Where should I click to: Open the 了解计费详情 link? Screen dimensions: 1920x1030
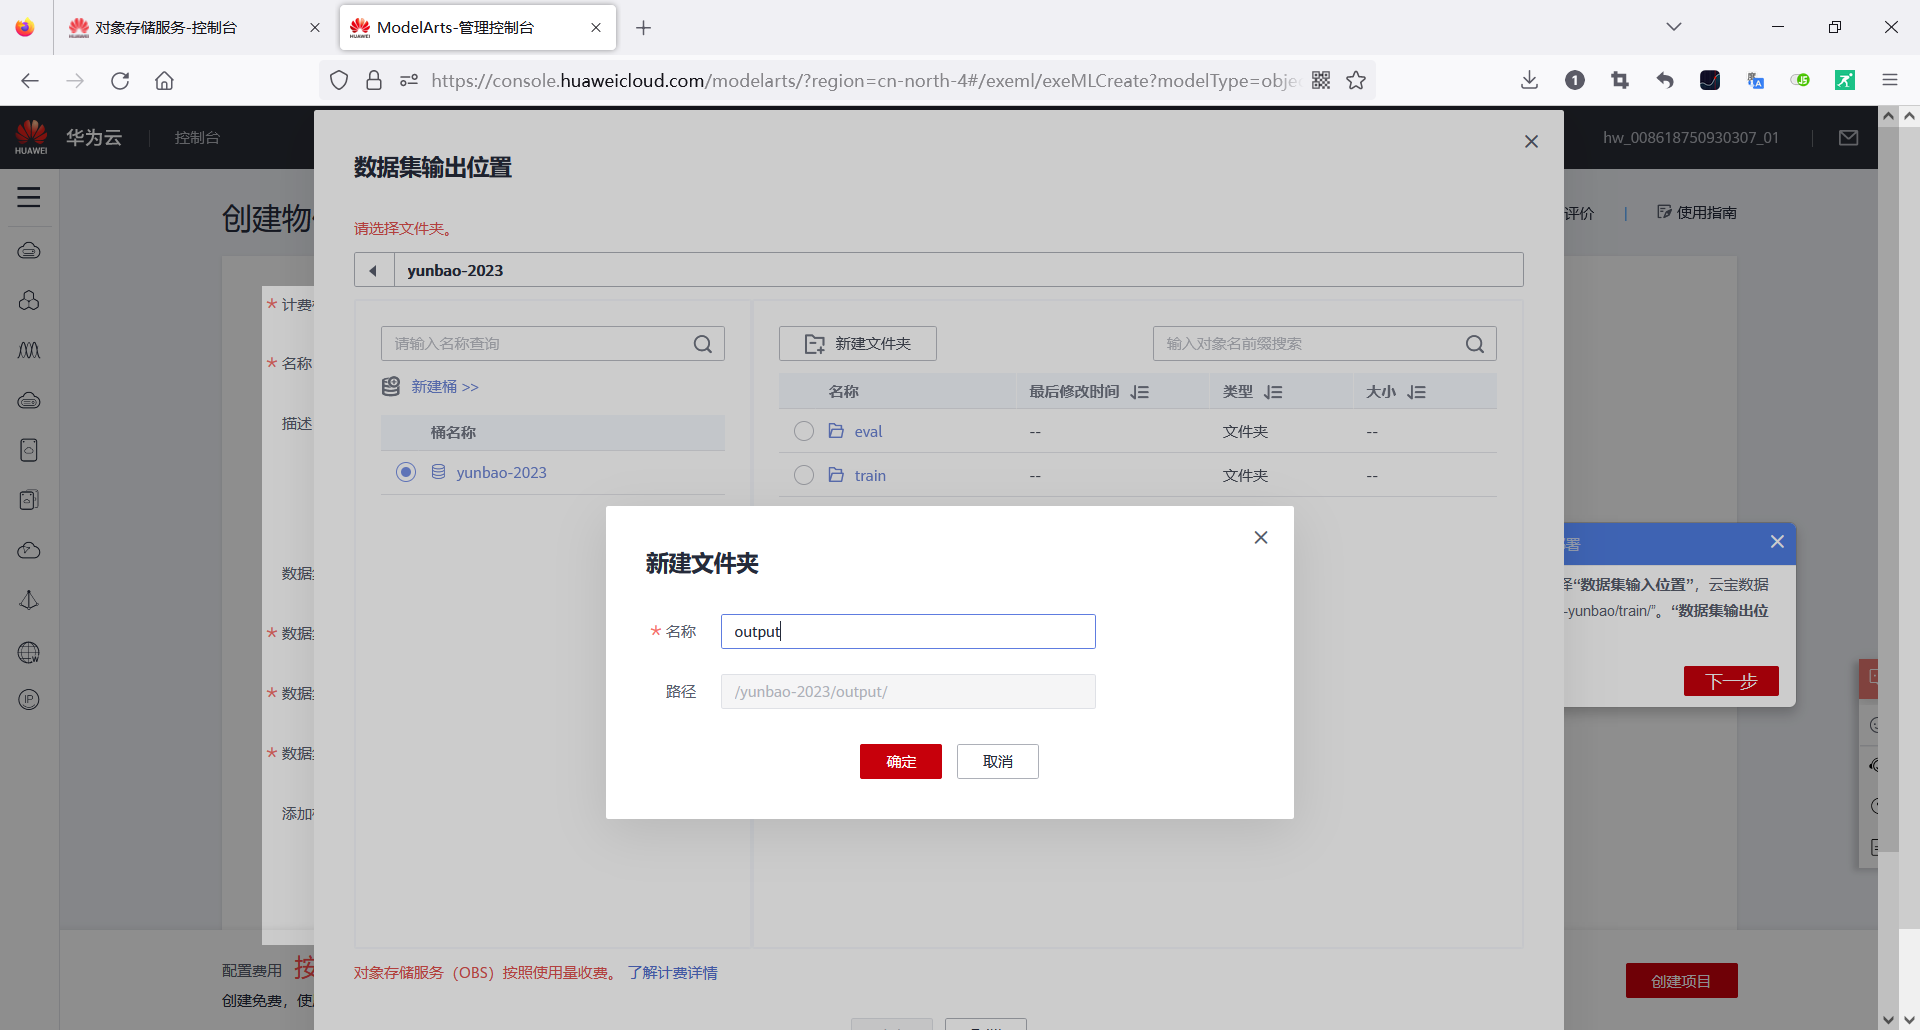(x=672, y=972)
